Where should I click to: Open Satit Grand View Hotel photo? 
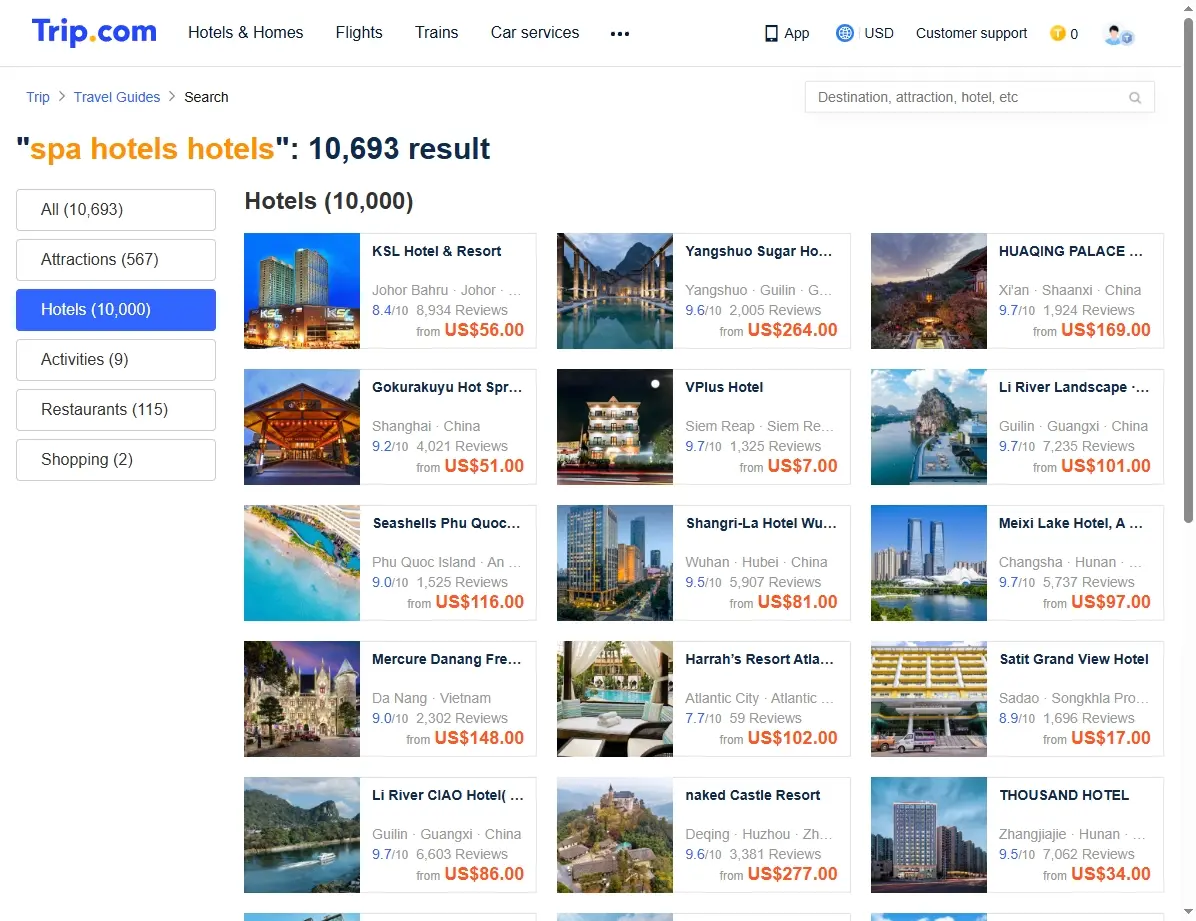(x=928, y=698)
